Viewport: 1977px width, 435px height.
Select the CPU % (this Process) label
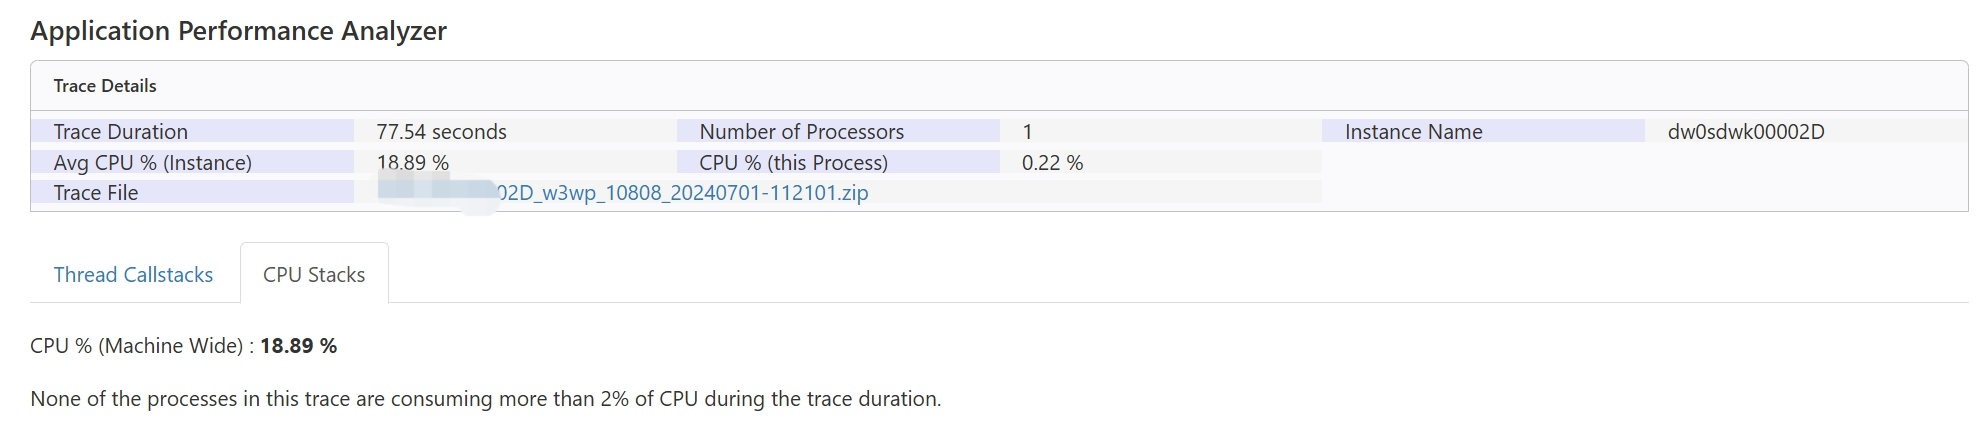[x=793, y=163]
